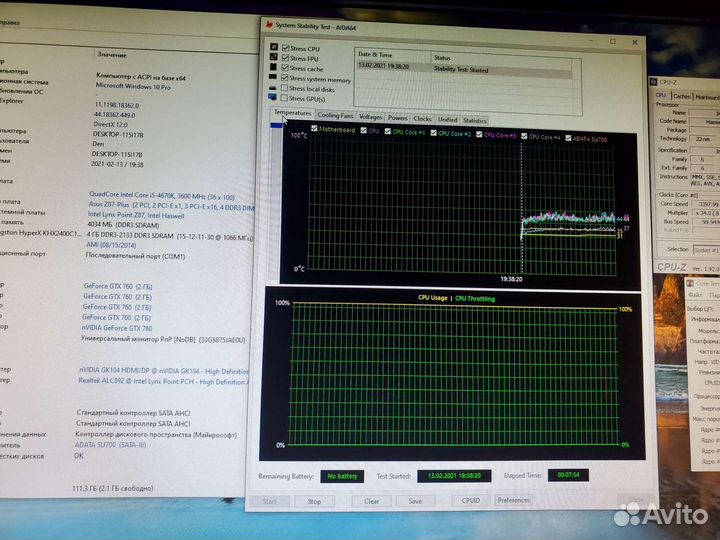Enable Stress local disks checkbox
The width and height of the screenshot is (720, 540).
click(x=284, y=88)
